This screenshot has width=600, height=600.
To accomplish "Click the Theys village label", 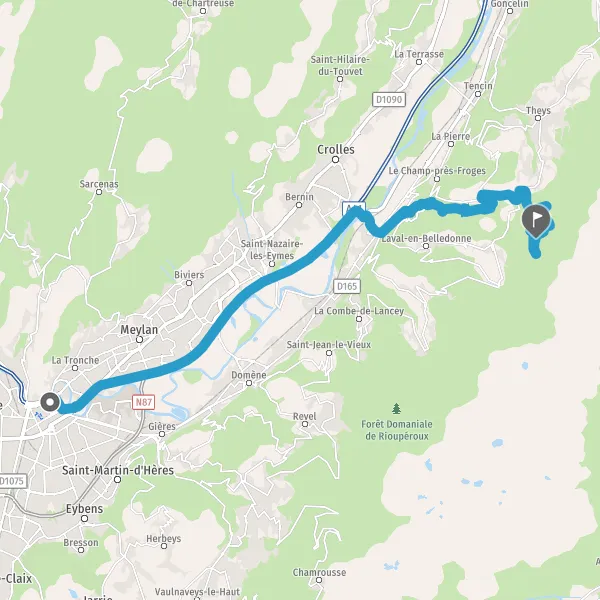I will click(x=538, y=111).
